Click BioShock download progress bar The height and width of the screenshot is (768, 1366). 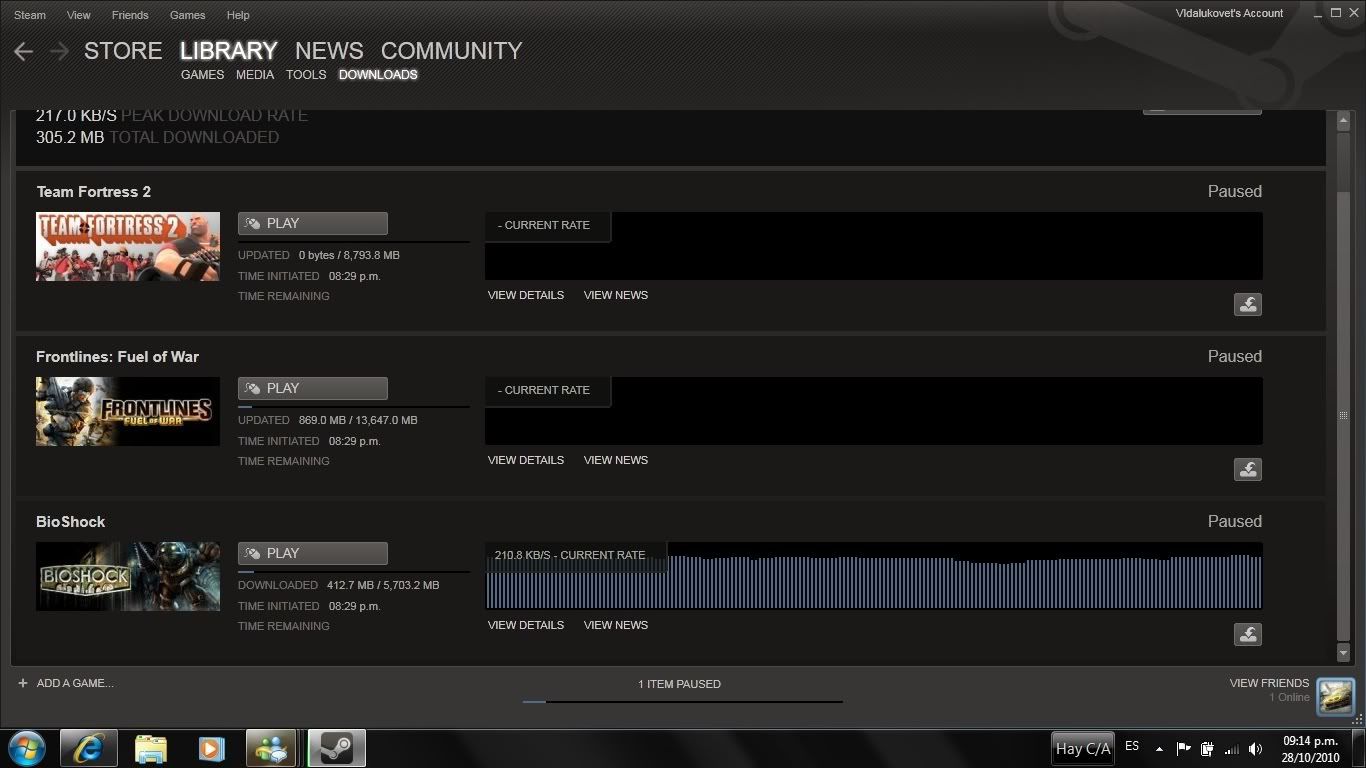pos(353,572)
